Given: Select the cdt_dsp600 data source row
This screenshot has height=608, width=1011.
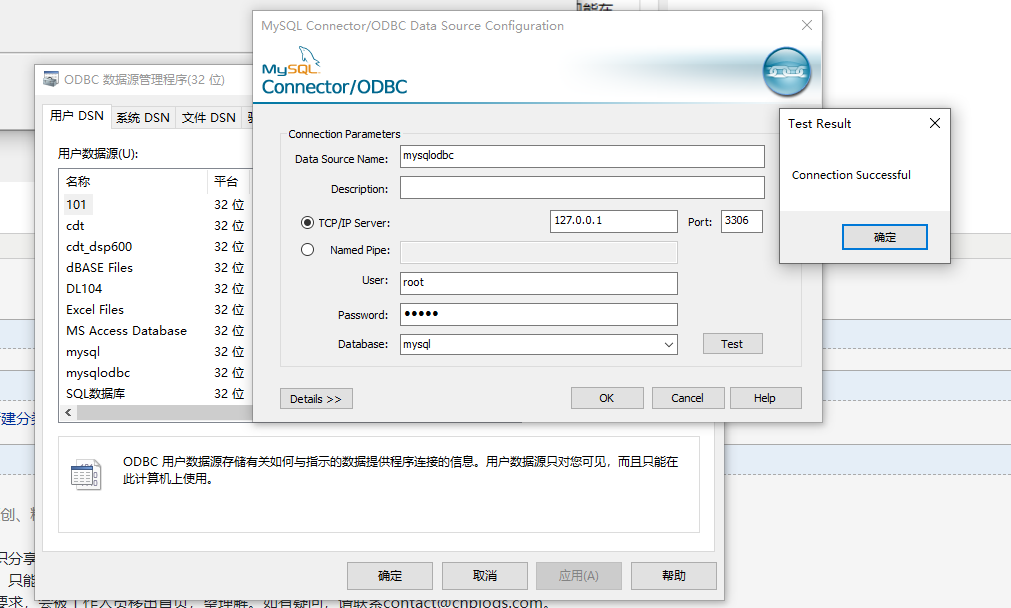Looking at the screenshot, I should tap(155, 246).
